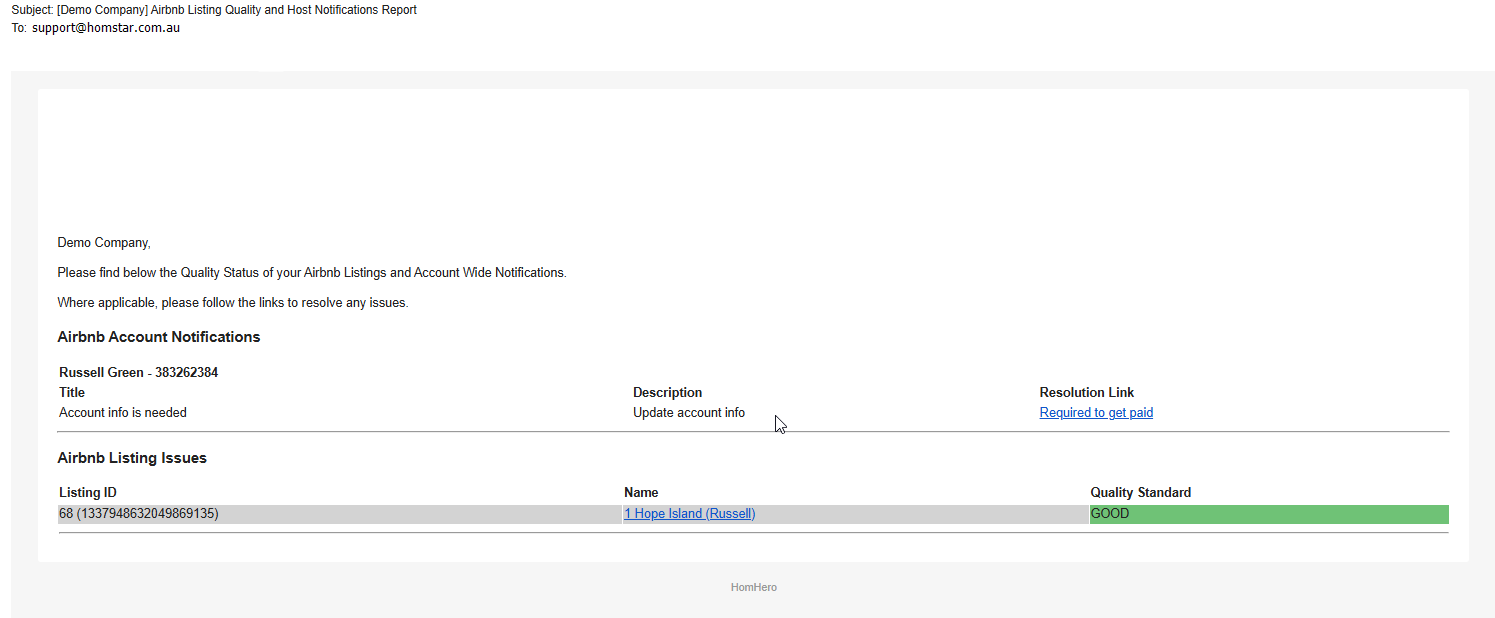Select the listing ID 68 cell

[x=139, y=514]
